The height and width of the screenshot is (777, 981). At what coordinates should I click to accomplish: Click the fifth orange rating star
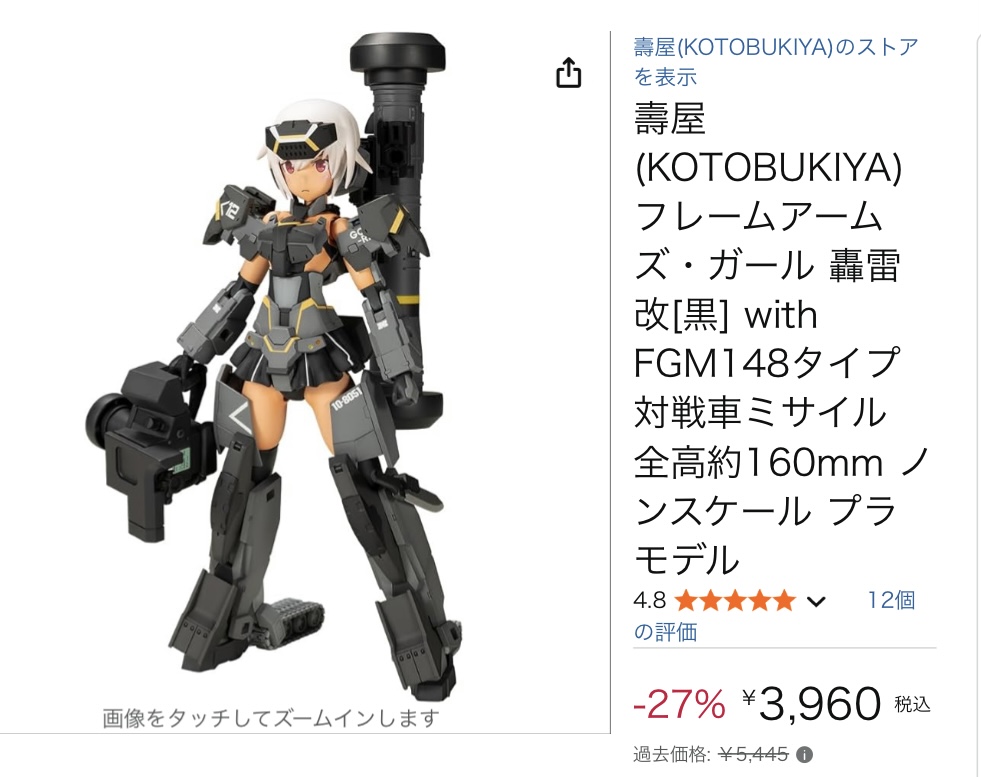click(784, 601)
